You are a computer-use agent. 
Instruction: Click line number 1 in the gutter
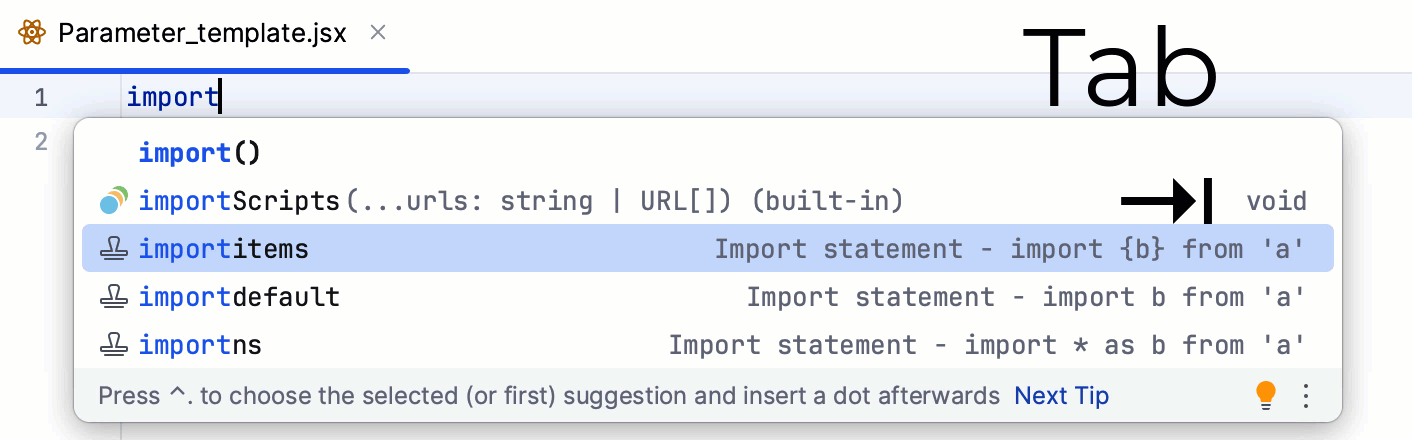tap(41, 97)
